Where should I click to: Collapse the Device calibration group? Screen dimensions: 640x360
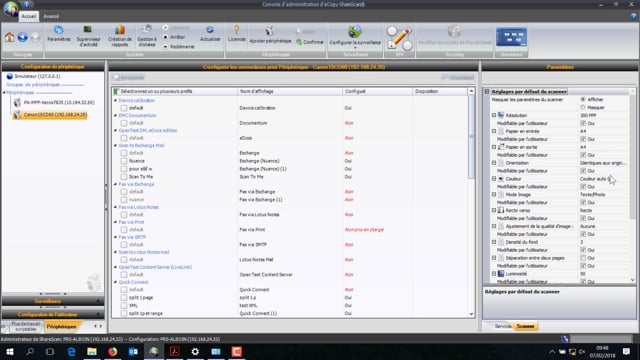(115, 100)
